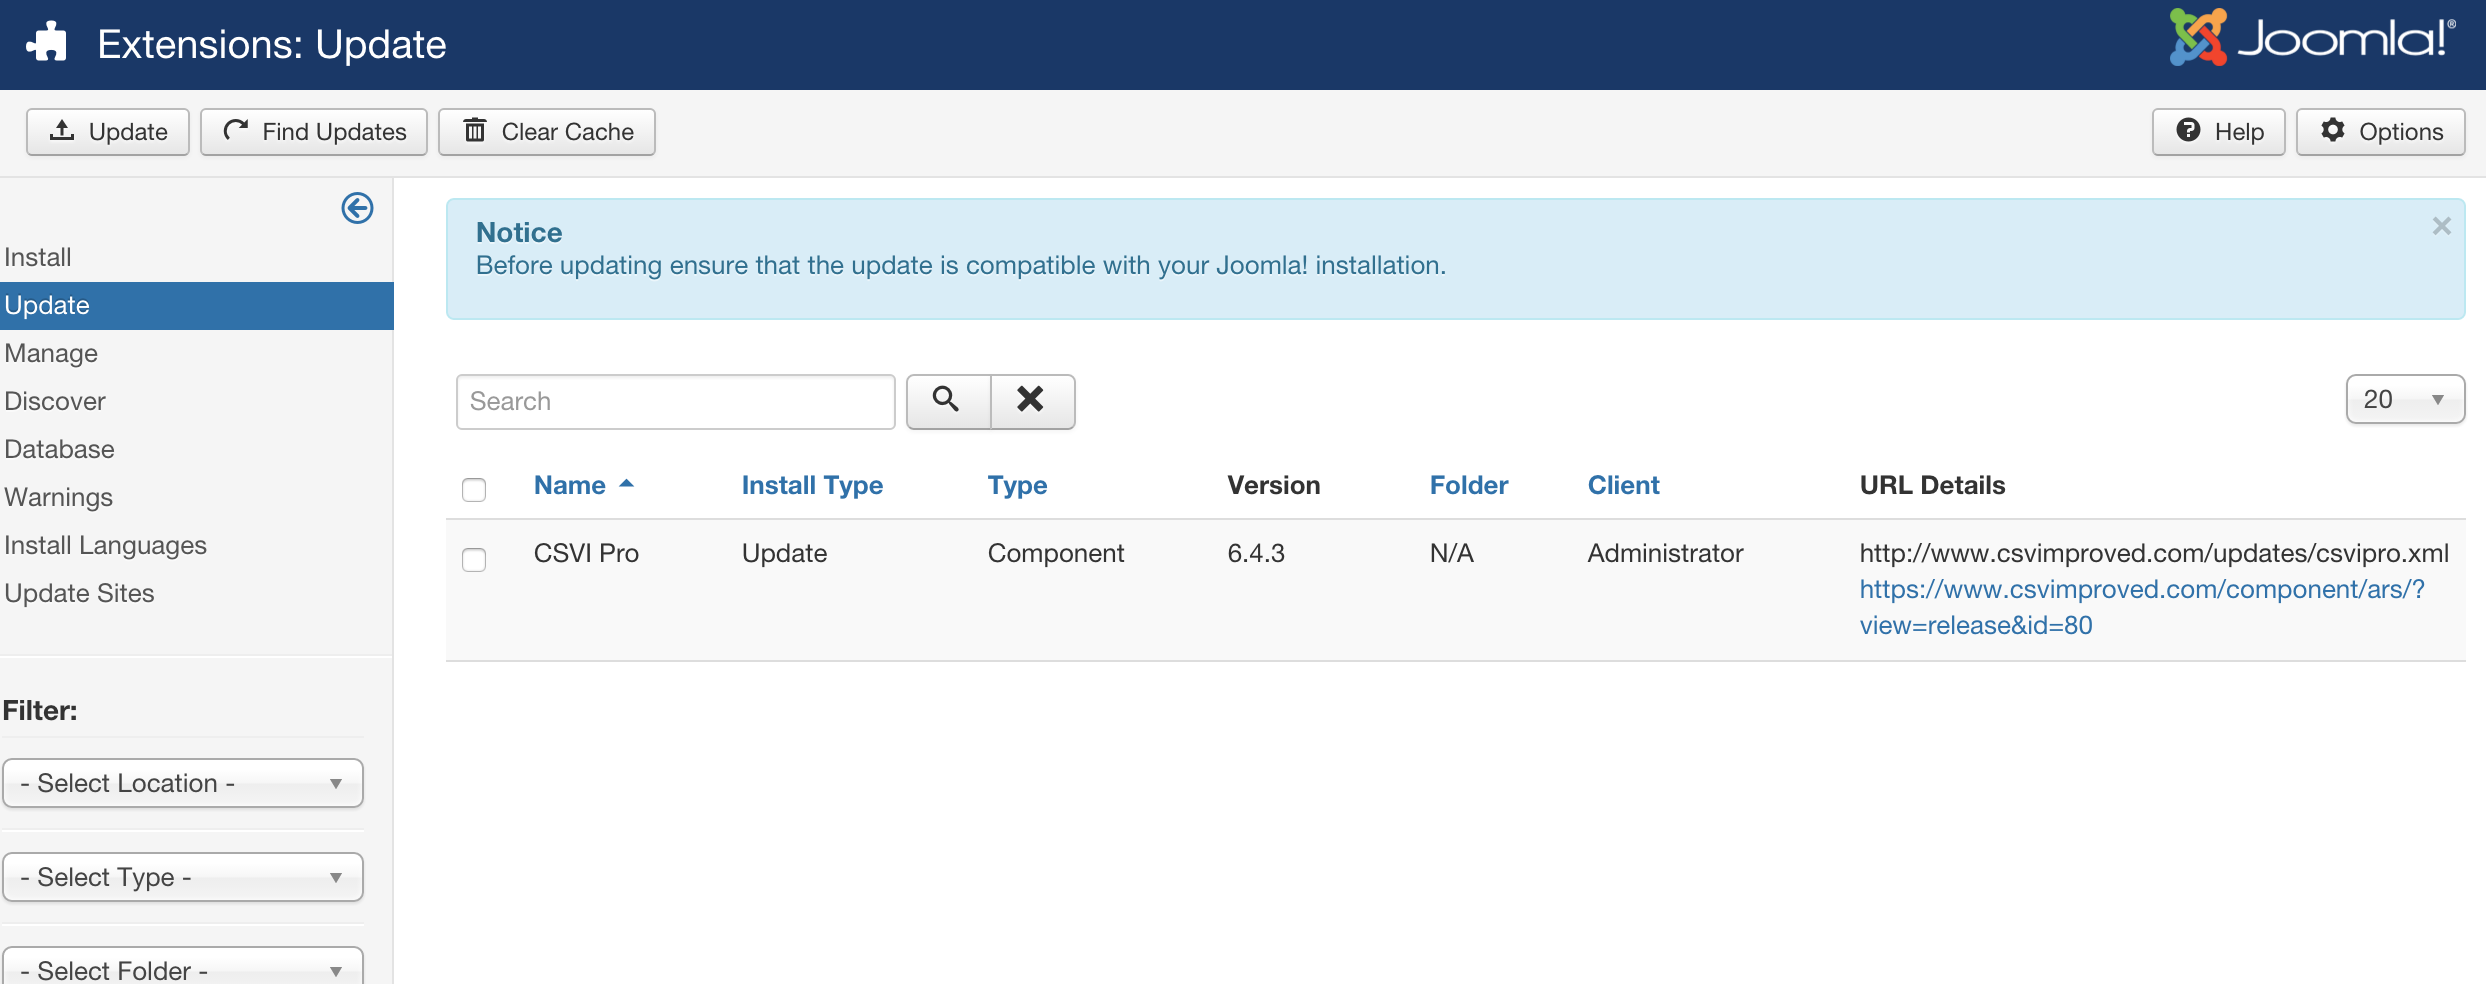Open the Help button
2486x984 pixels.
2218,132
